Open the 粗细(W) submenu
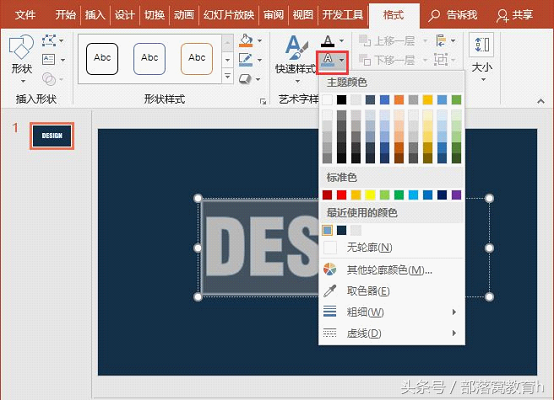 point(391,312)
